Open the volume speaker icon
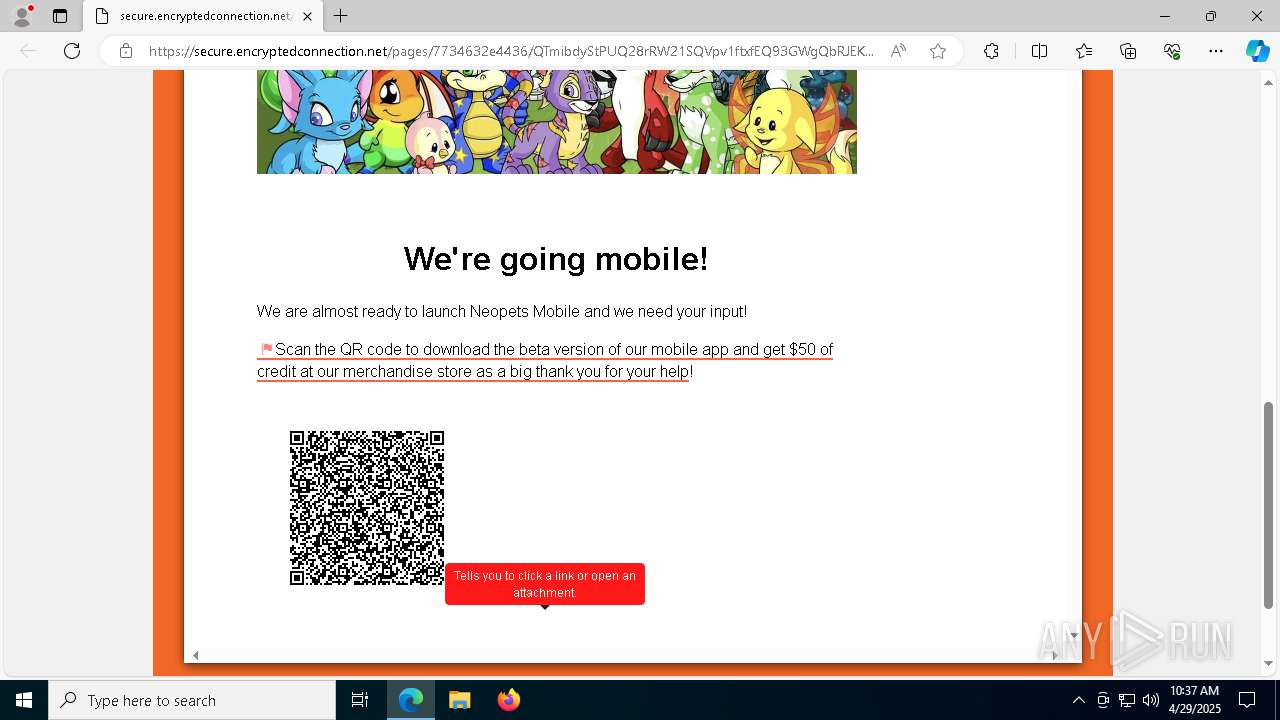This screenshot has height=720, width=1280. (1151, 700)
